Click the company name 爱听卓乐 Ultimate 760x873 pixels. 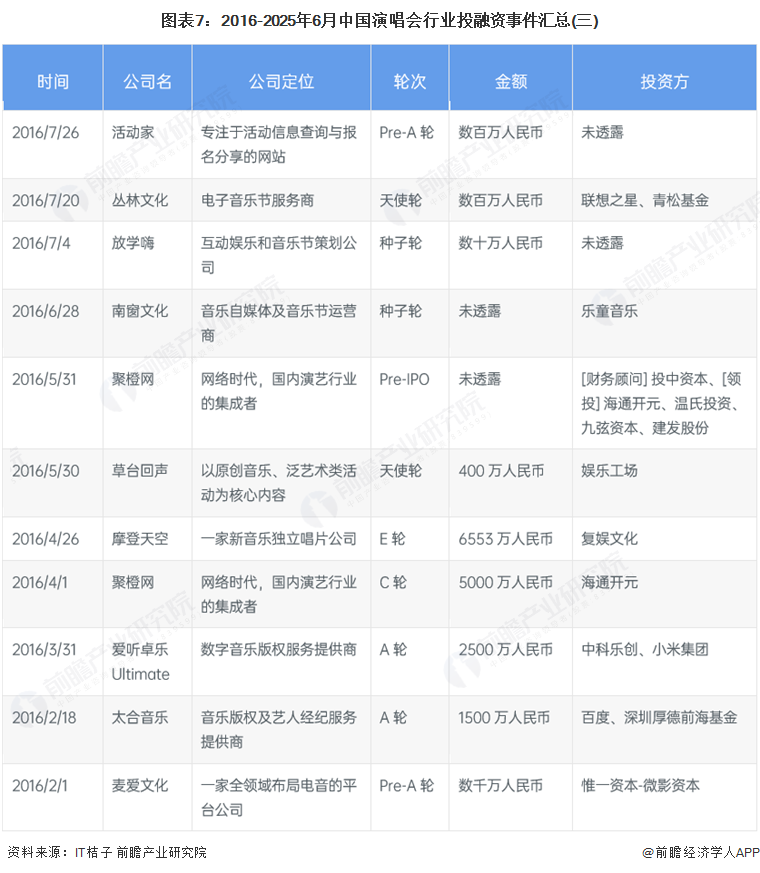pyautogui.click(x=140, y=662)
